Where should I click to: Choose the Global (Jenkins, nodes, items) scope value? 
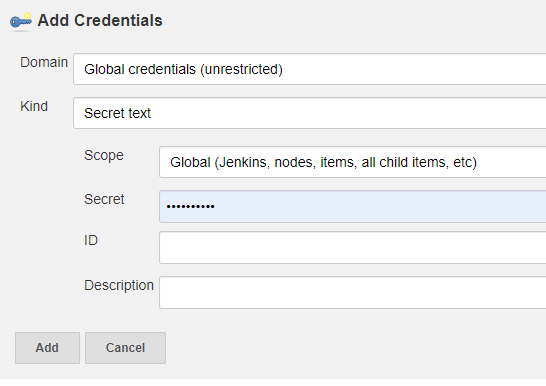coord(323,163)
